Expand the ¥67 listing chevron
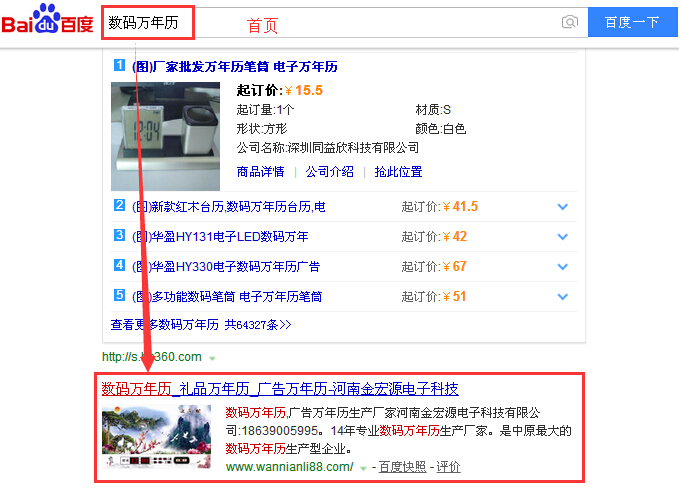 click(x=563, y=266)
